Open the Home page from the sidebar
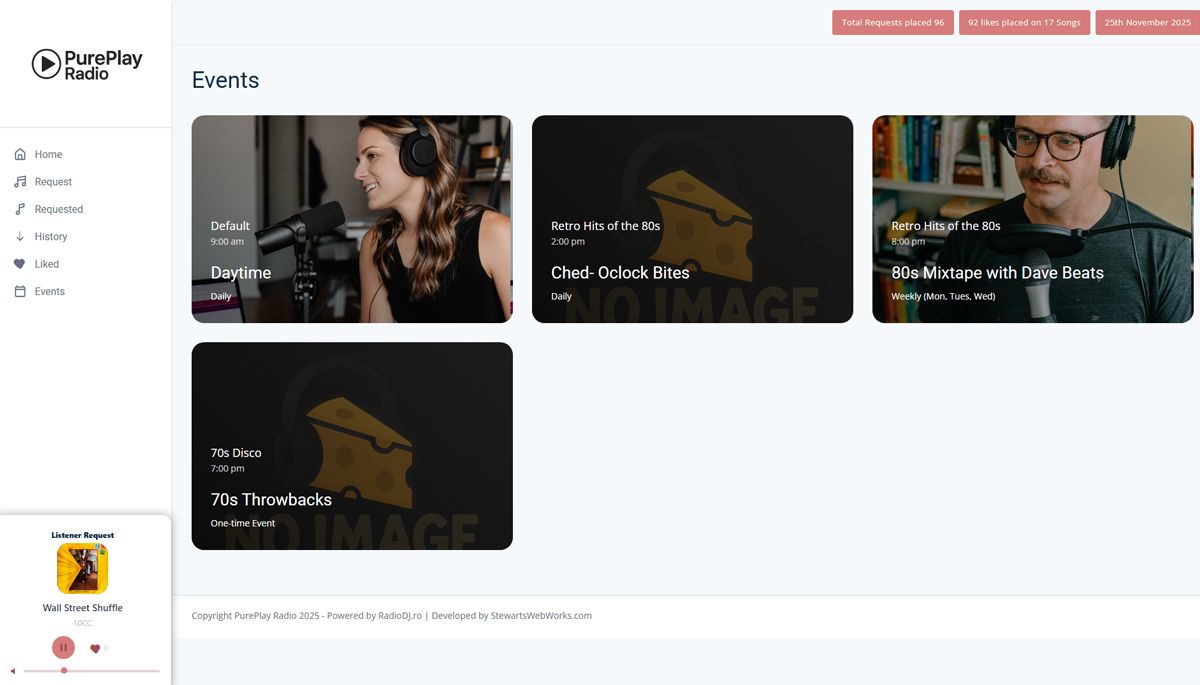This screenshot has width=1200, height=685. 47,154
